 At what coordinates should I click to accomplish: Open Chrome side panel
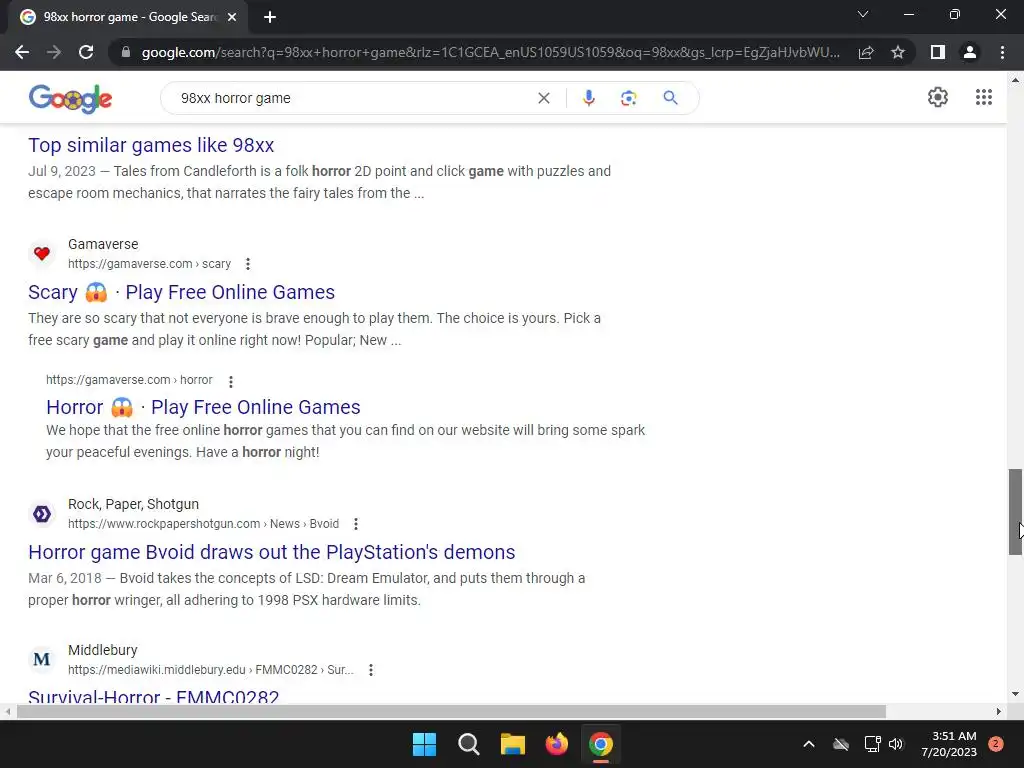click(x=938, y=52)
